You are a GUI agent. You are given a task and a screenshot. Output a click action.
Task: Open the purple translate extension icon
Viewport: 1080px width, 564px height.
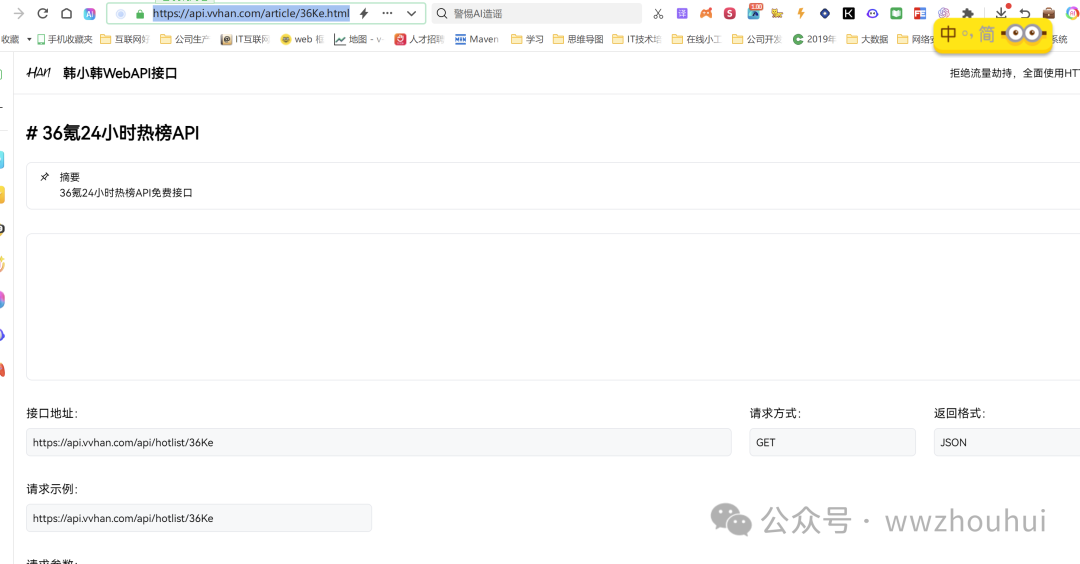[682, 13]
